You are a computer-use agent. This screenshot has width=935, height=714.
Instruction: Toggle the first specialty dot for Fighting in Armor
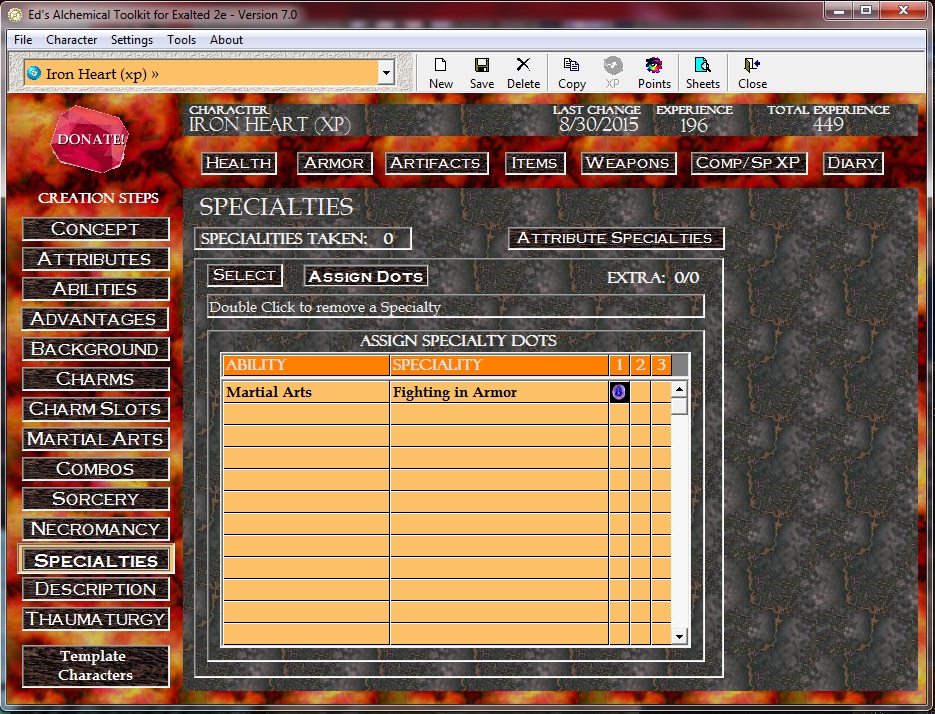[619, 392]
